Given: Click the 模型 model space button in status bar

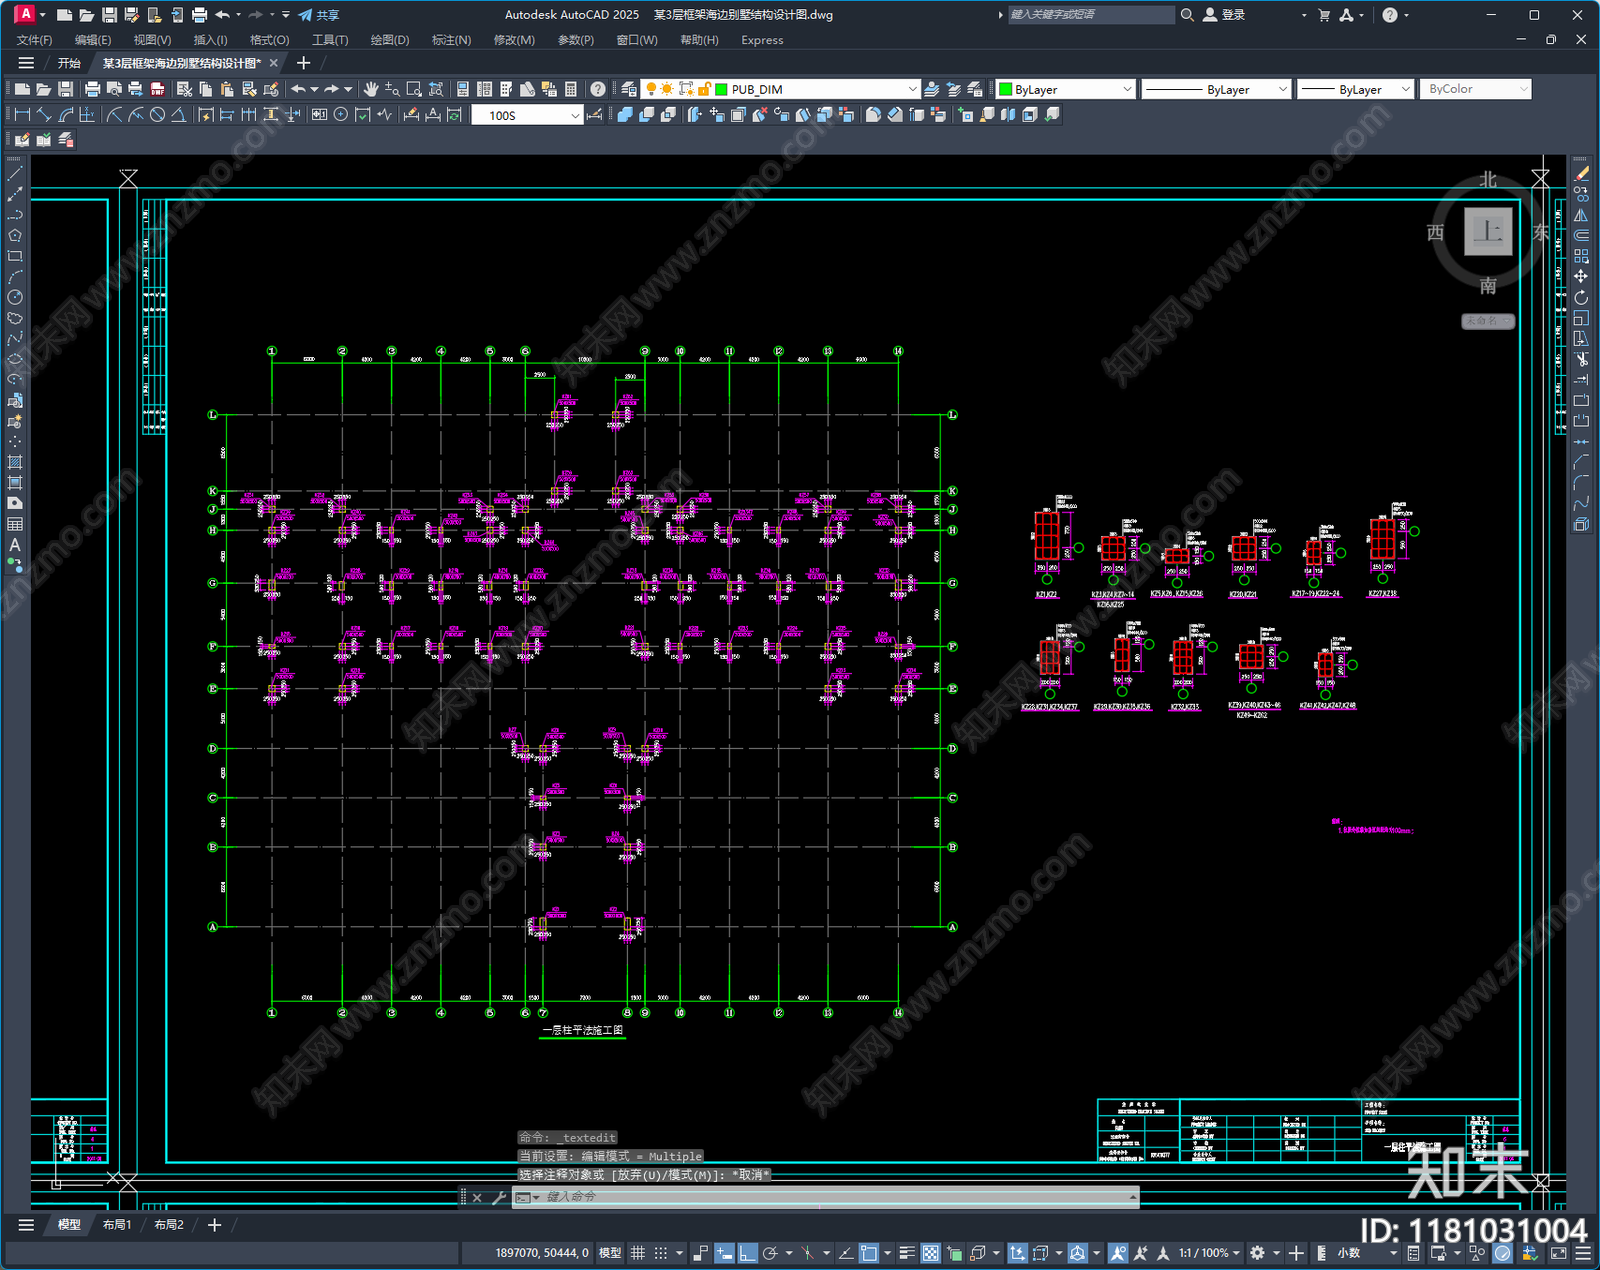Looking at the screenshot, I should point(609,1253).
